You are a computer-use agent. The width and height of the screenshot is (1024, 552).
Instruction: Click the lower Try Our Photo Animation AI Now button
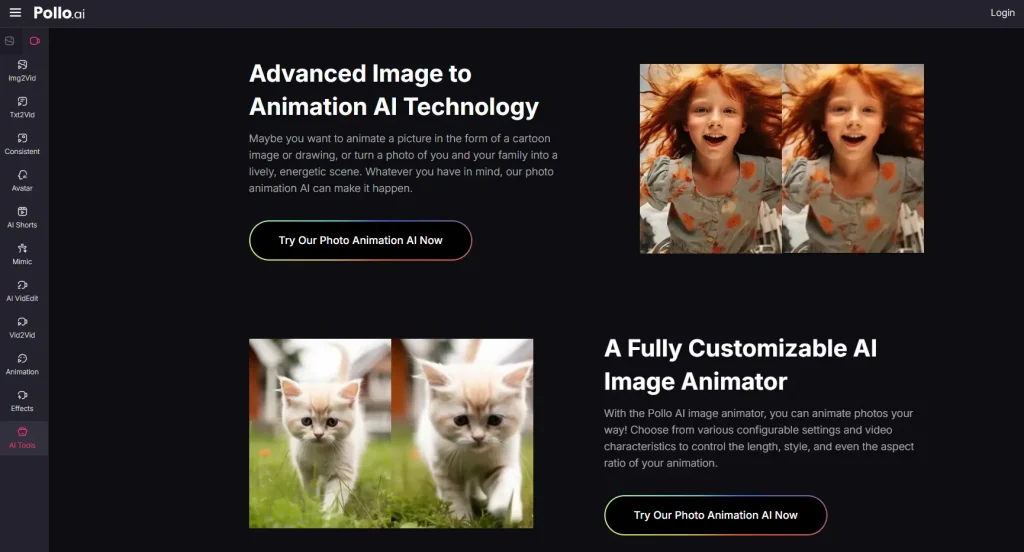click(716, 515)
